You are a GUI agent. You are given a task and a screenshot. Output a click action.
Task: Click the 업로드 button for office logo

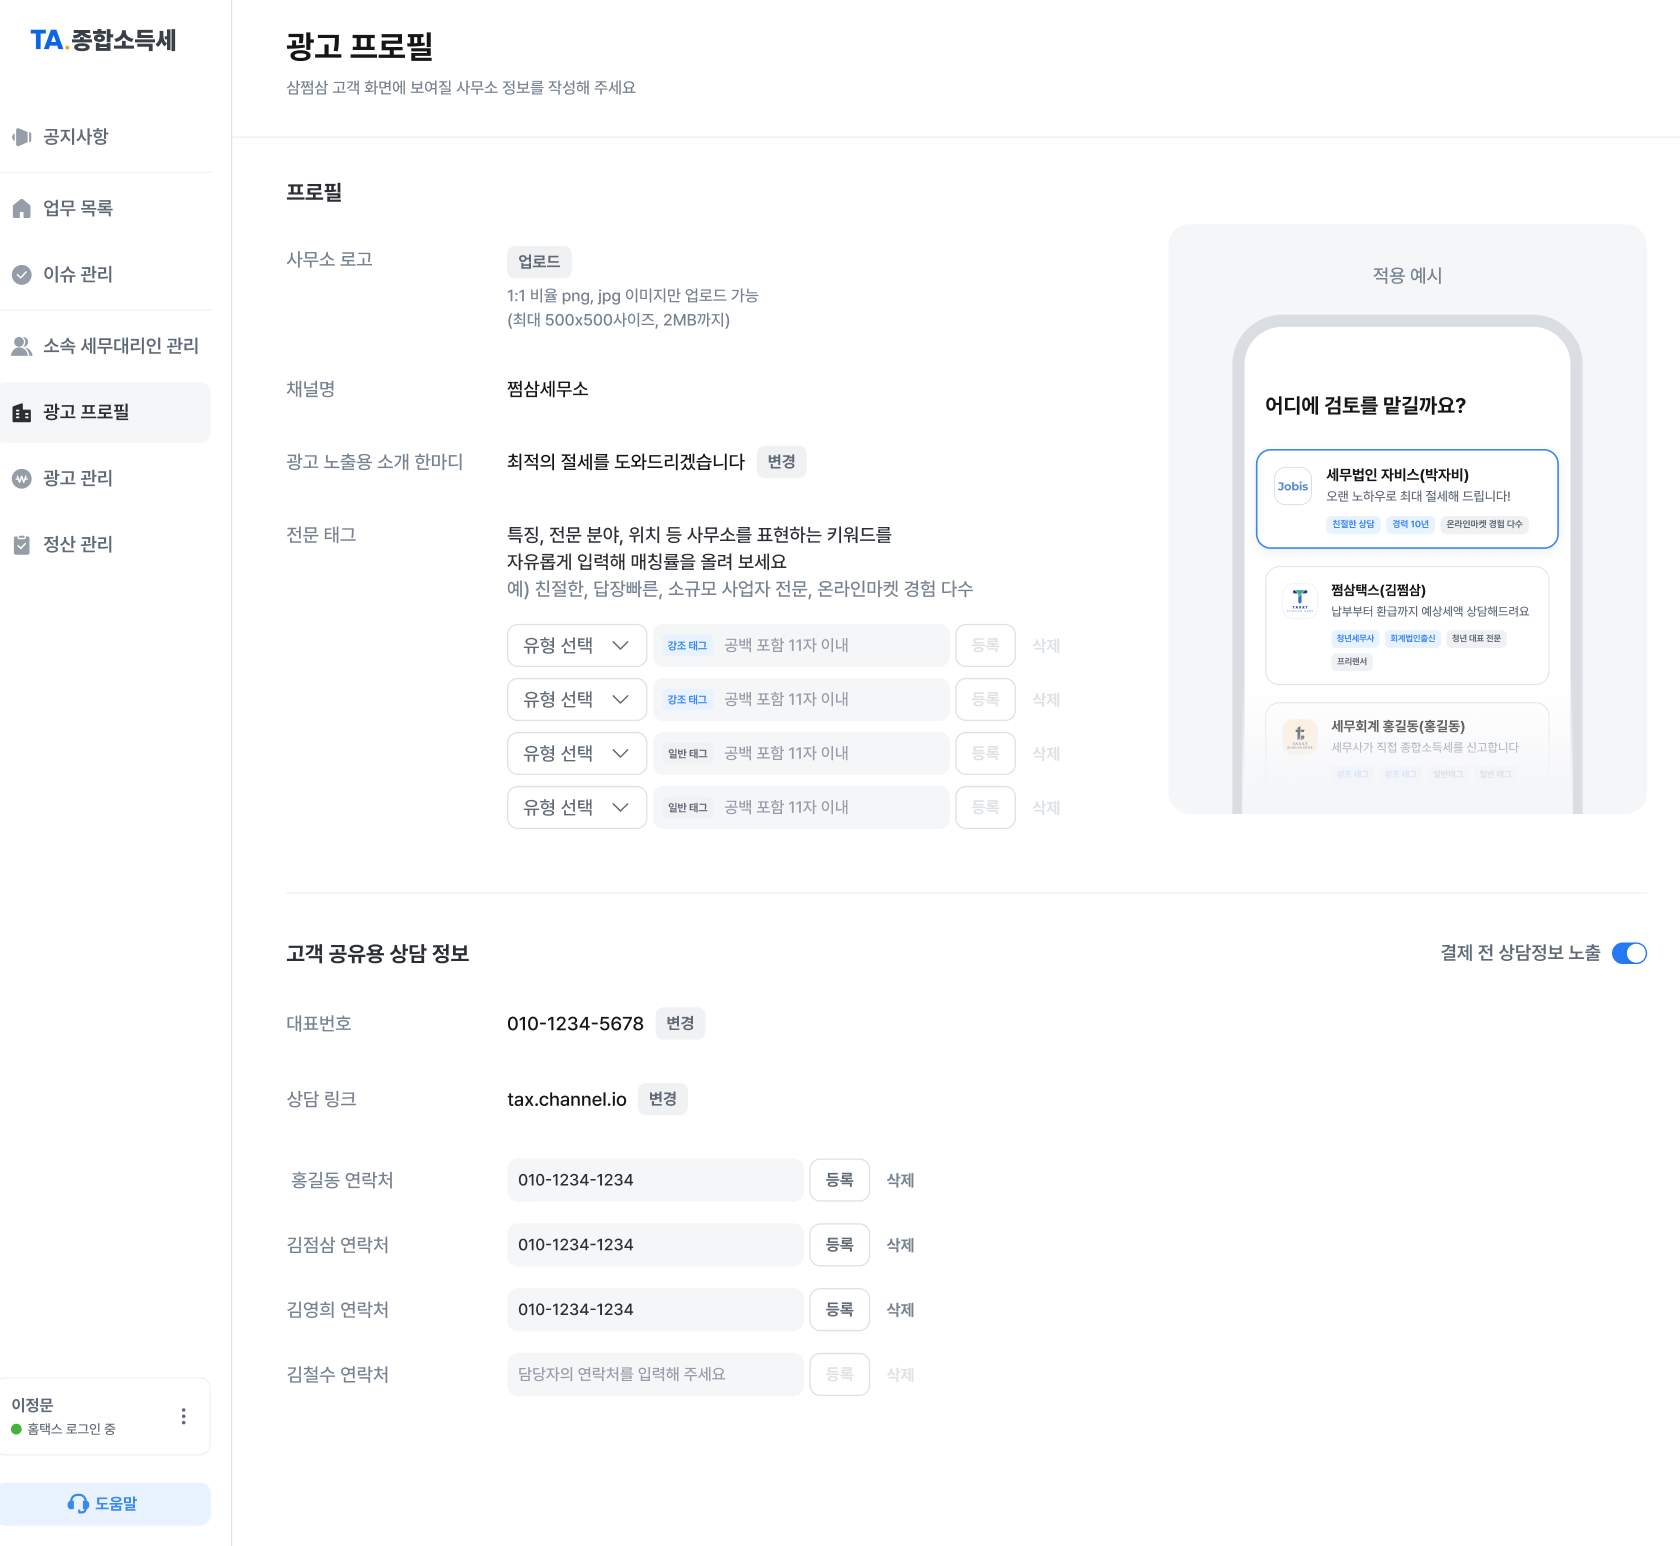coord(539,262)
